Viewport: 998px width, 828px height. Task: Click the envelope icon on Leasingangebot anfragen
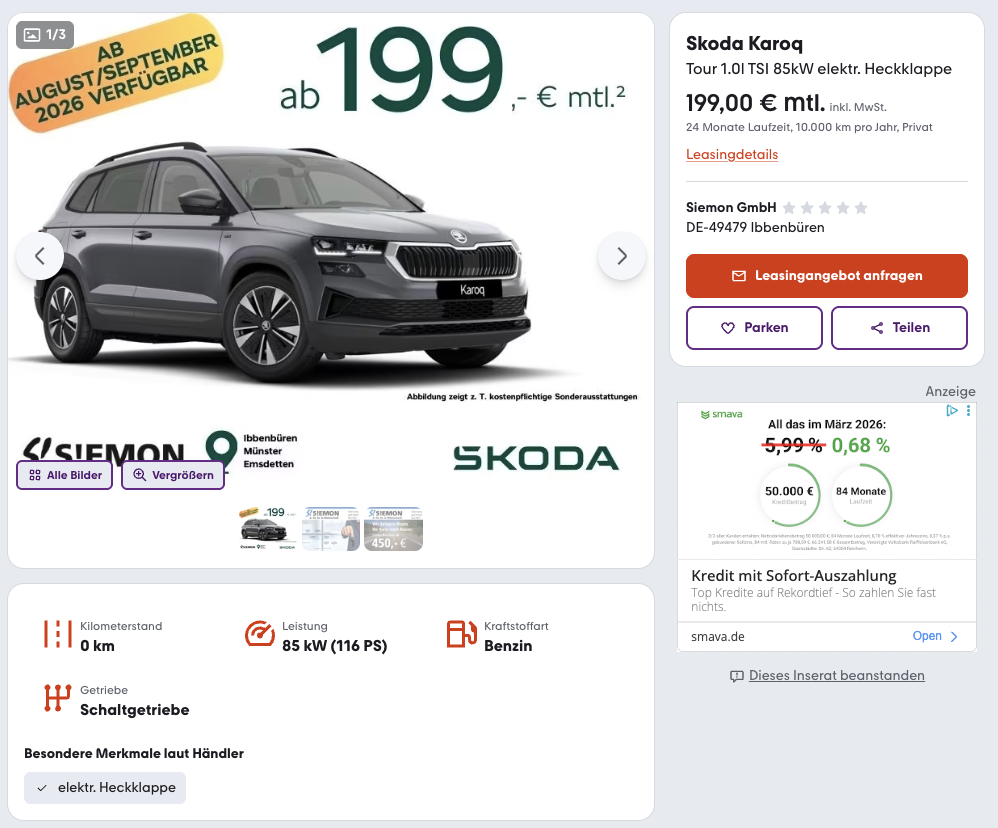[739, 276]
